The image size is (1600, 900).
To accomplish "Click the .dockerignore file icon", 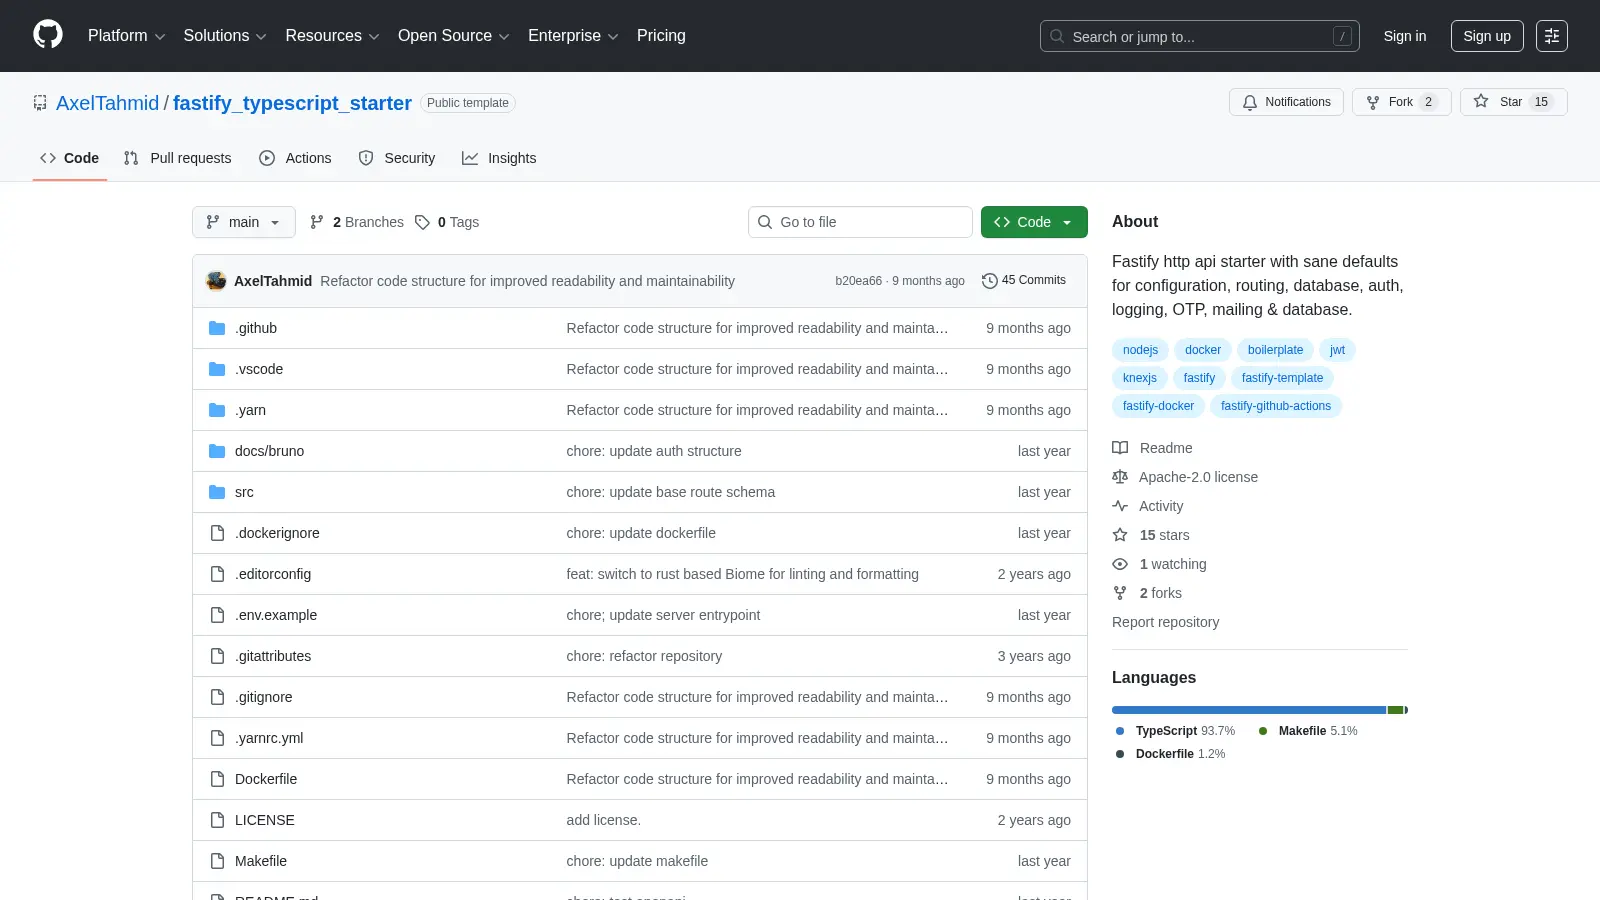I will (217, 533).
